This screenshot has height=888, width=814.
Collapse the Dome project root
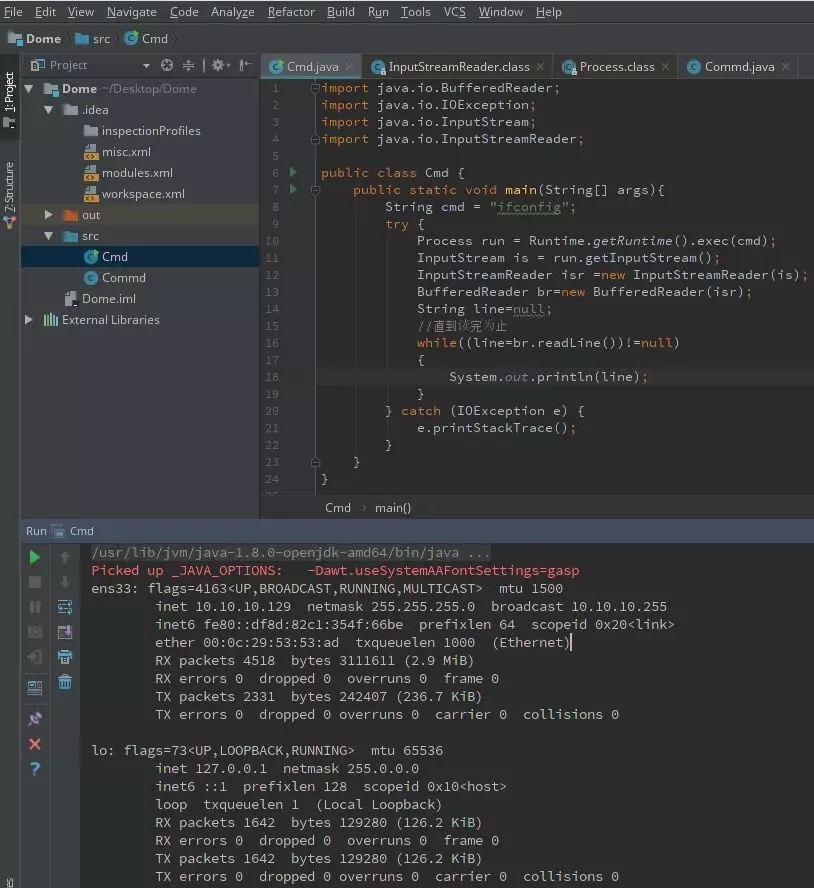tap(29, 88)
